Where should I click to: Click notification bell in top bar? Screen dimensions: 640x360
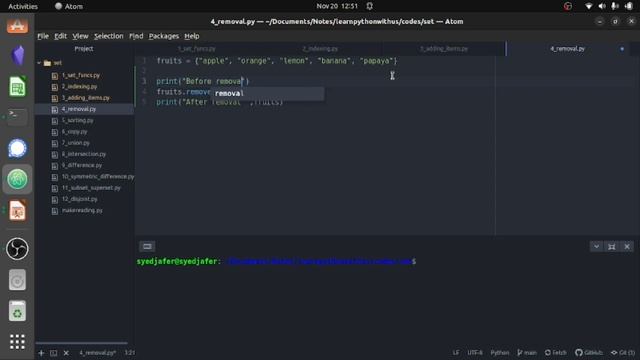pyautogui.click(x=369, y=6)
